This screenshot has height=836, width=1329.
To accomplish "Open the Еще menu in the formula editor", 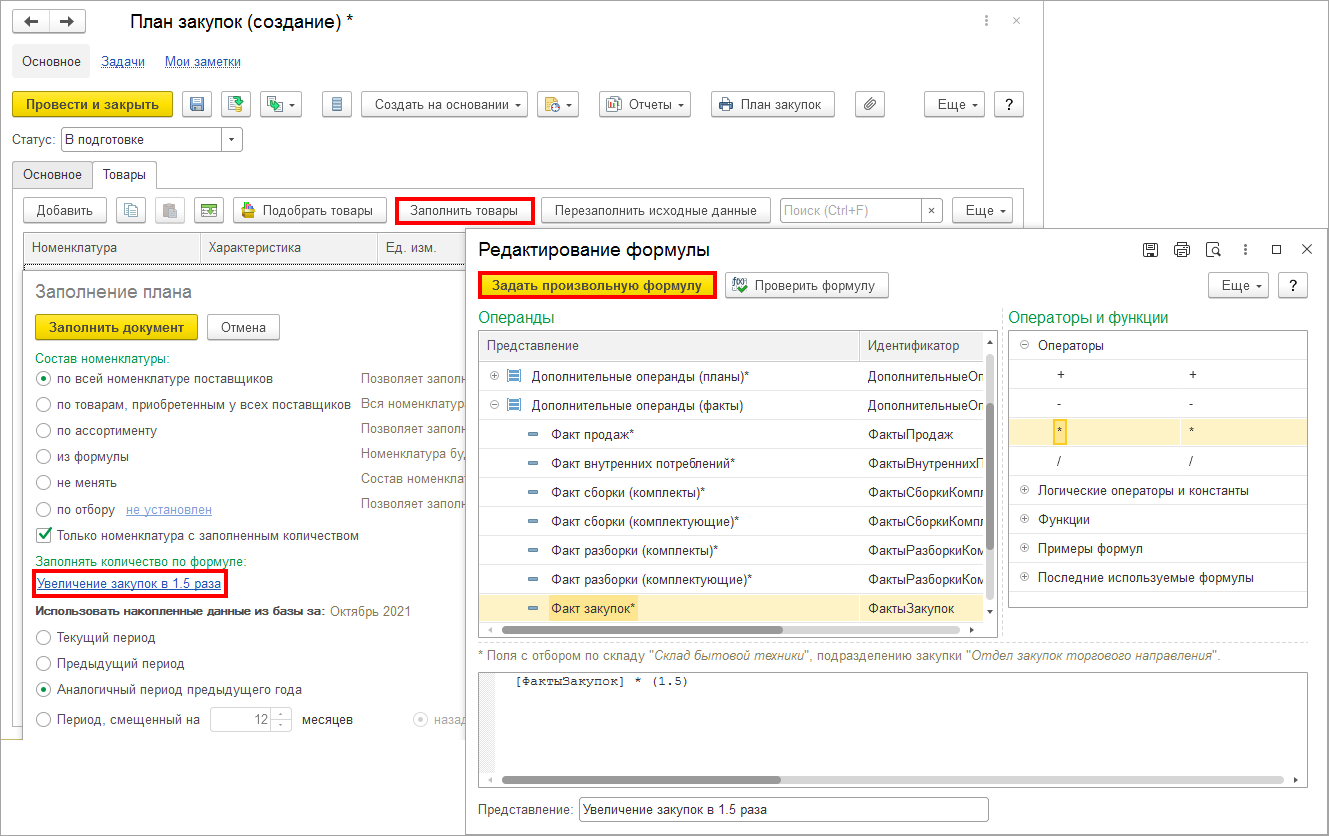I will pyautogui.click(x=1239, y=285).
